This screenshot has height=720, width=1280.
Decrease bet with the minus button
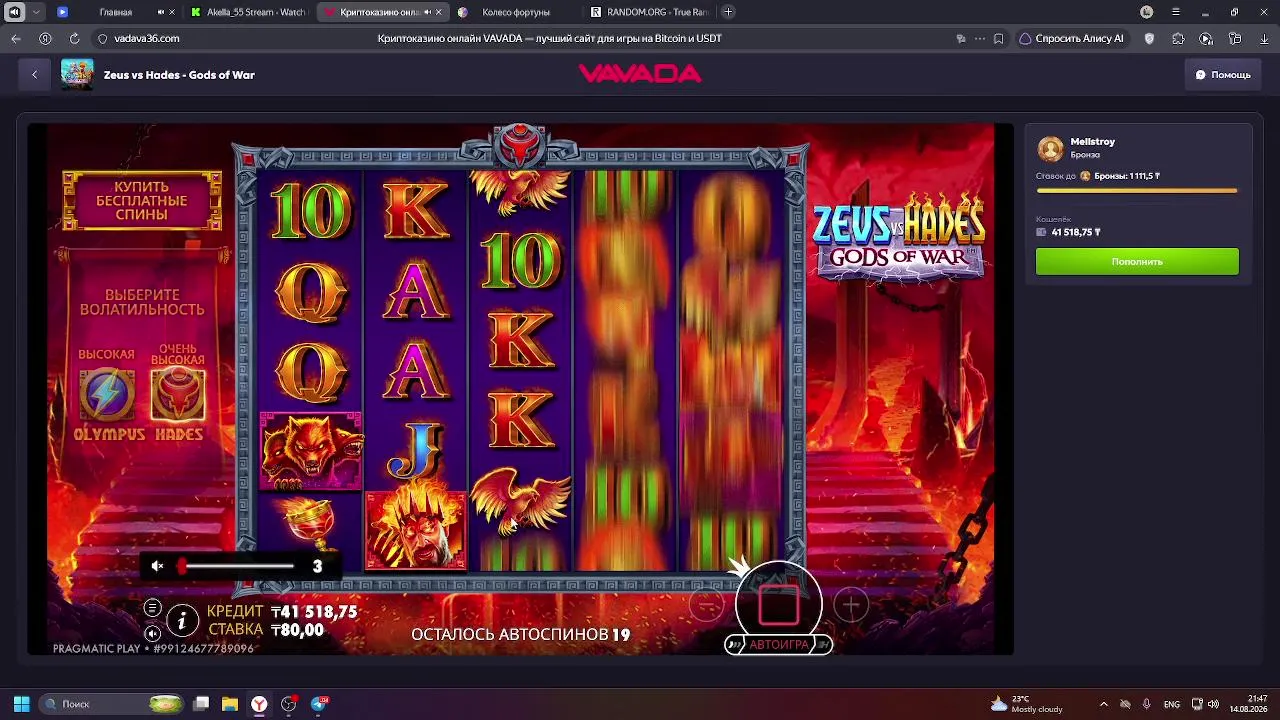707,605
